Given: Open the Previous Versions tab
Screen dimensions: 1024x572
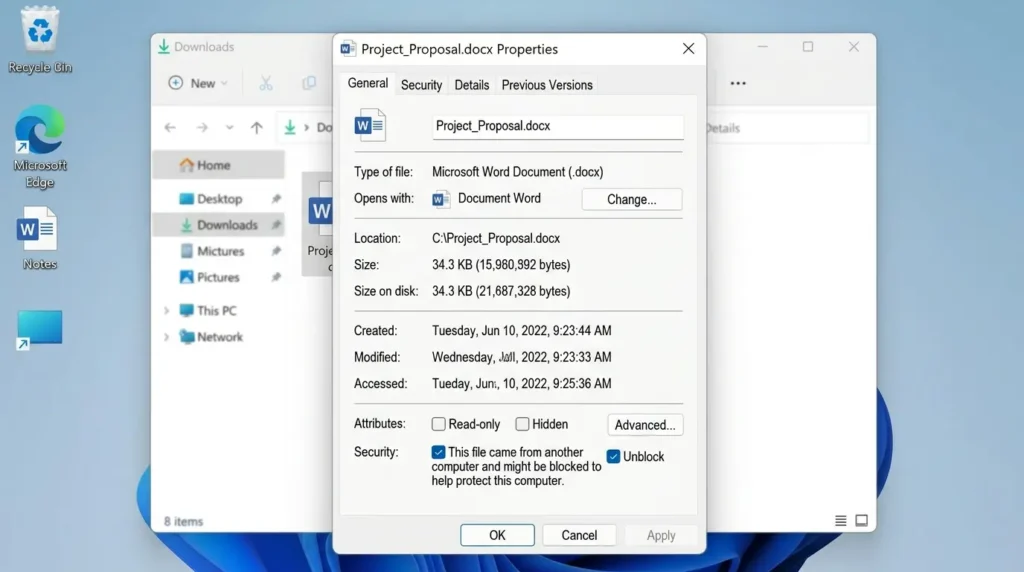Looking at the screenshot, I should point(547,85).
